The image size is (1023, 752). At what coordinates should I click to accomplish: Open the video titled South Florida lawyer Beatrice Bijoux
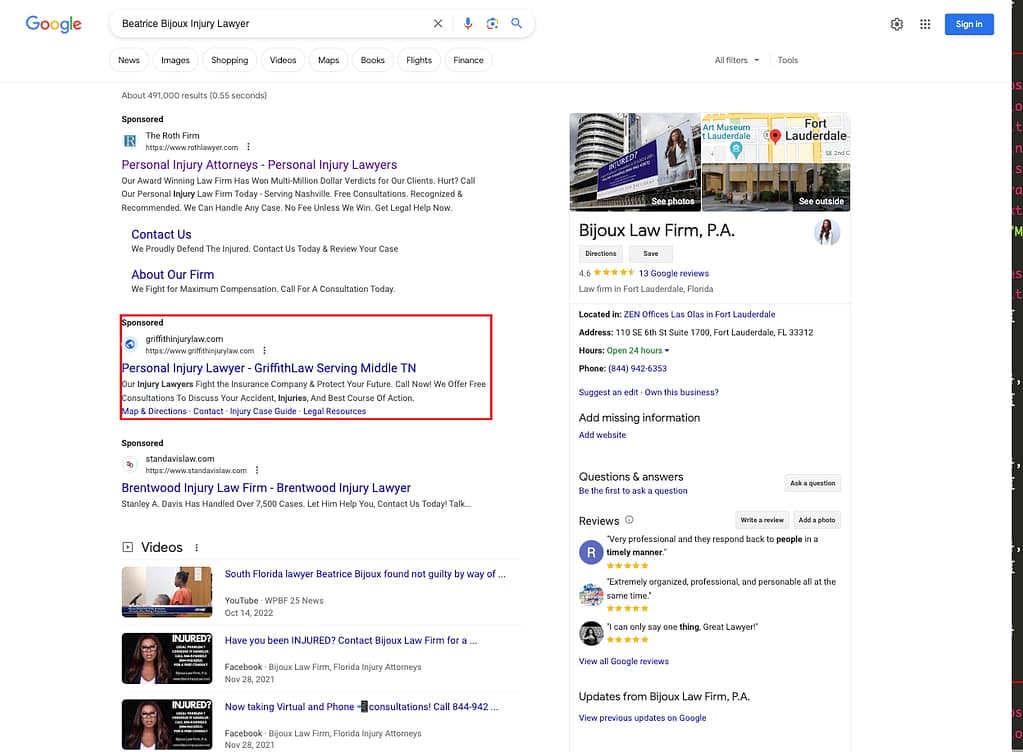coord(365,574)
